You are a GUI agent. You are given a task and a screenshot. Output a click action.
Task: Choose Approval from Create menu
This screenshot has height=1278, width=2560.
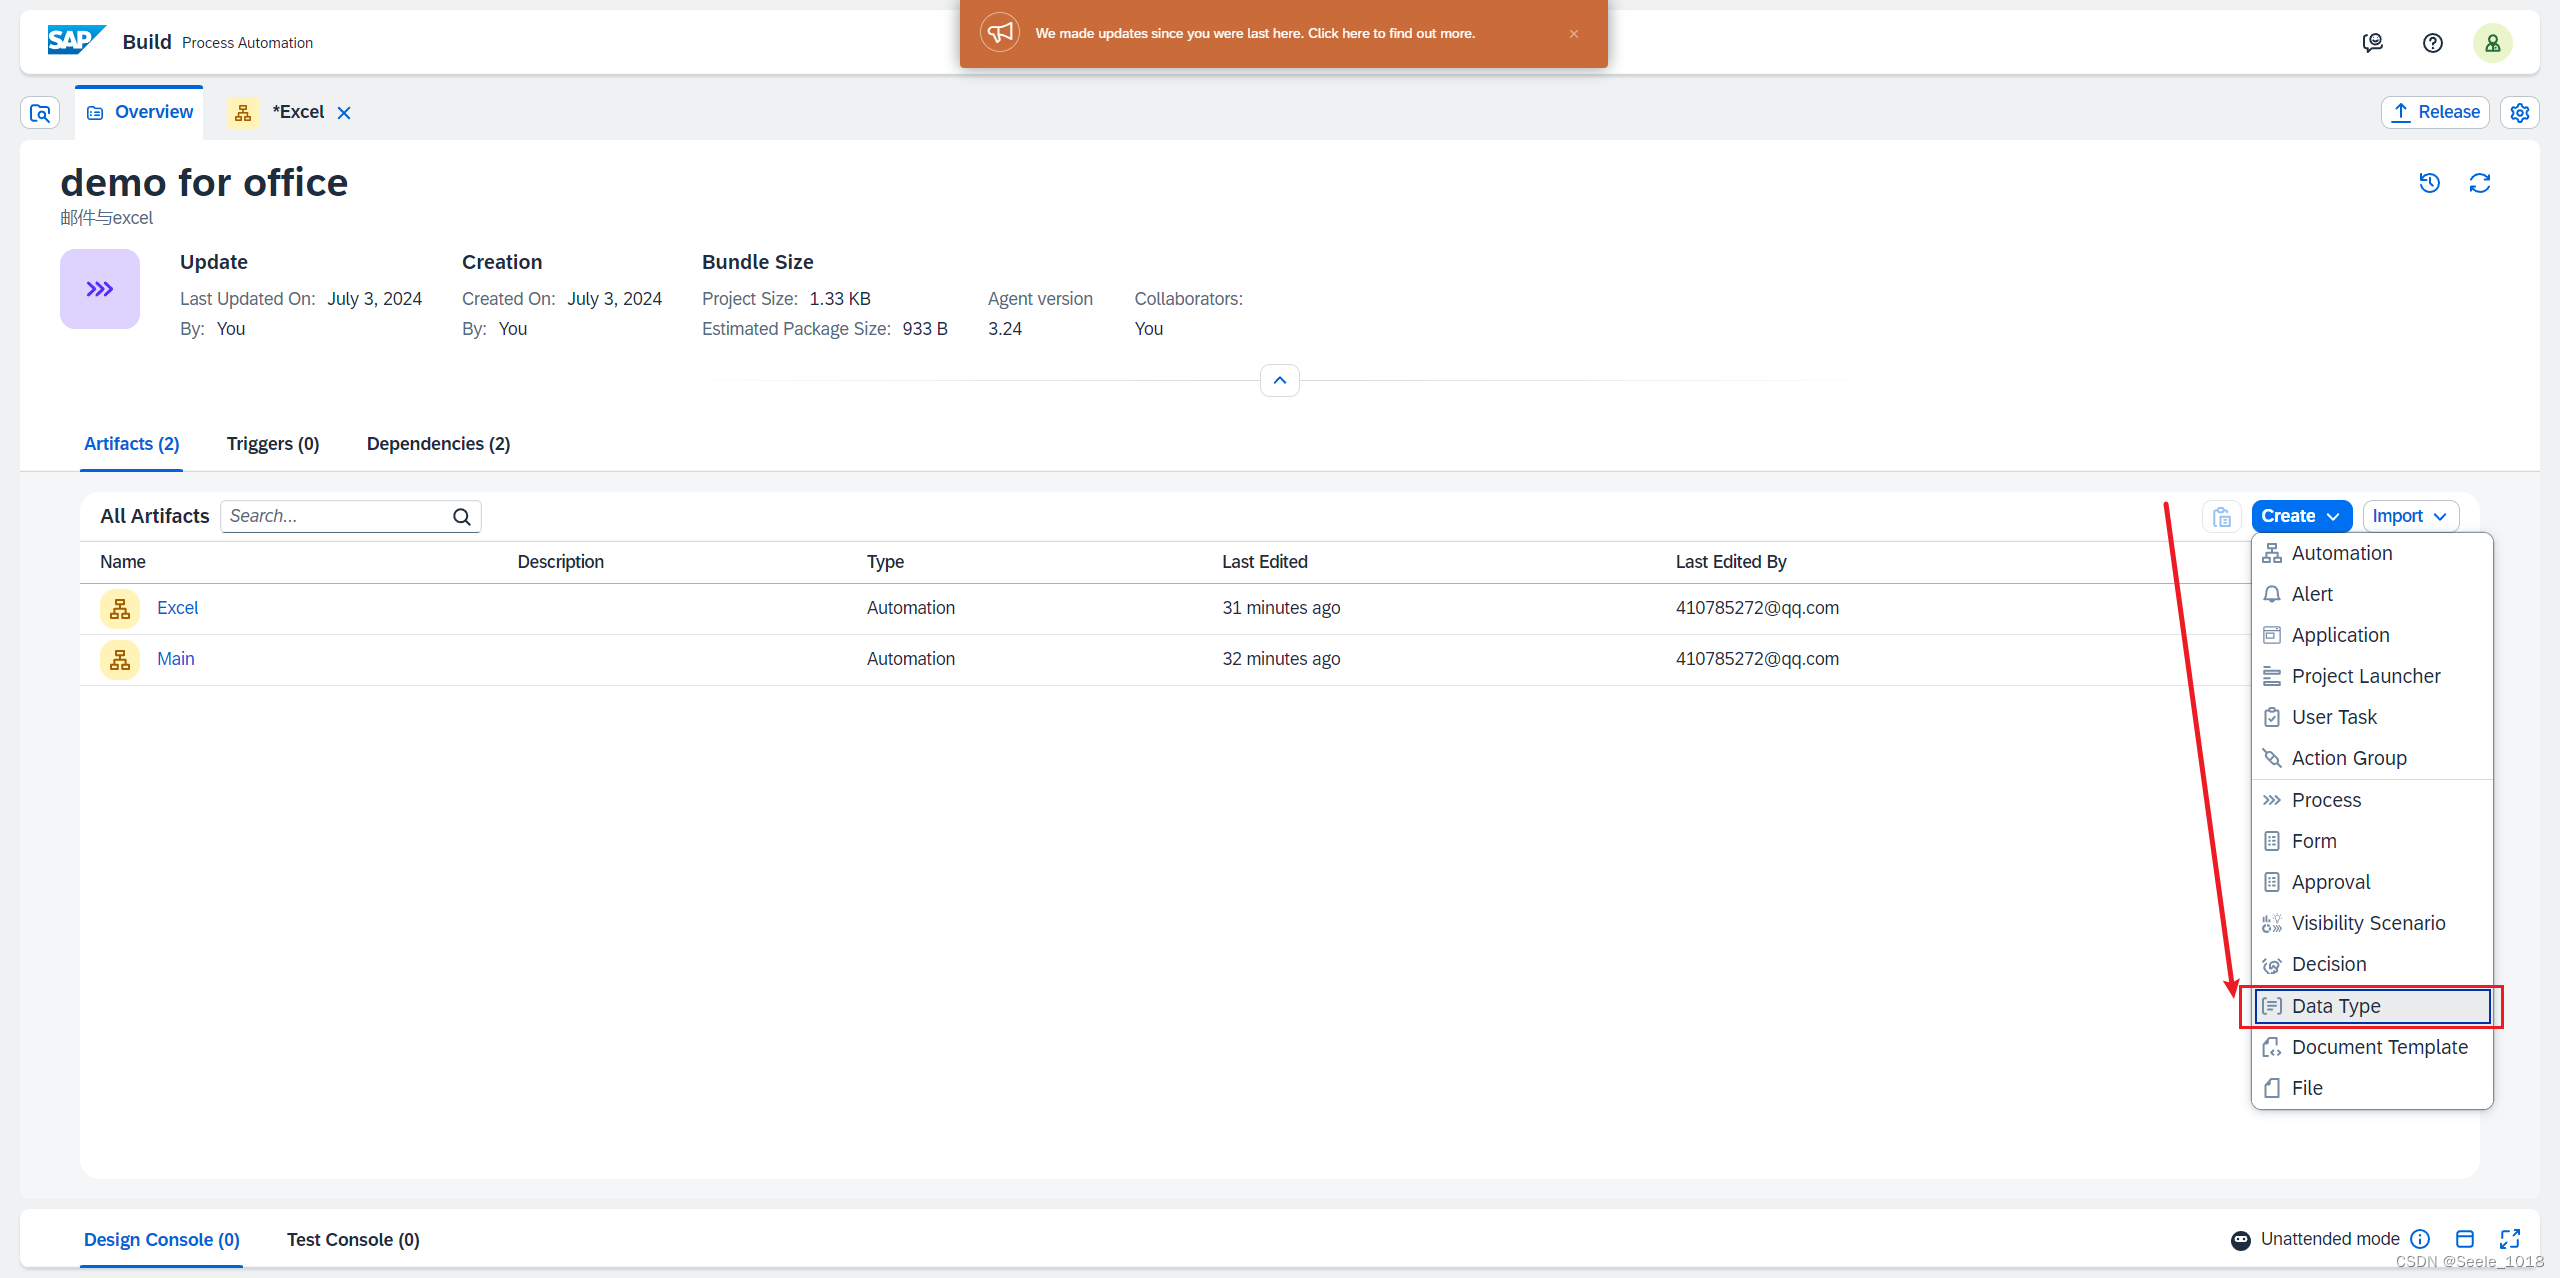click(x=2372, y=883)
